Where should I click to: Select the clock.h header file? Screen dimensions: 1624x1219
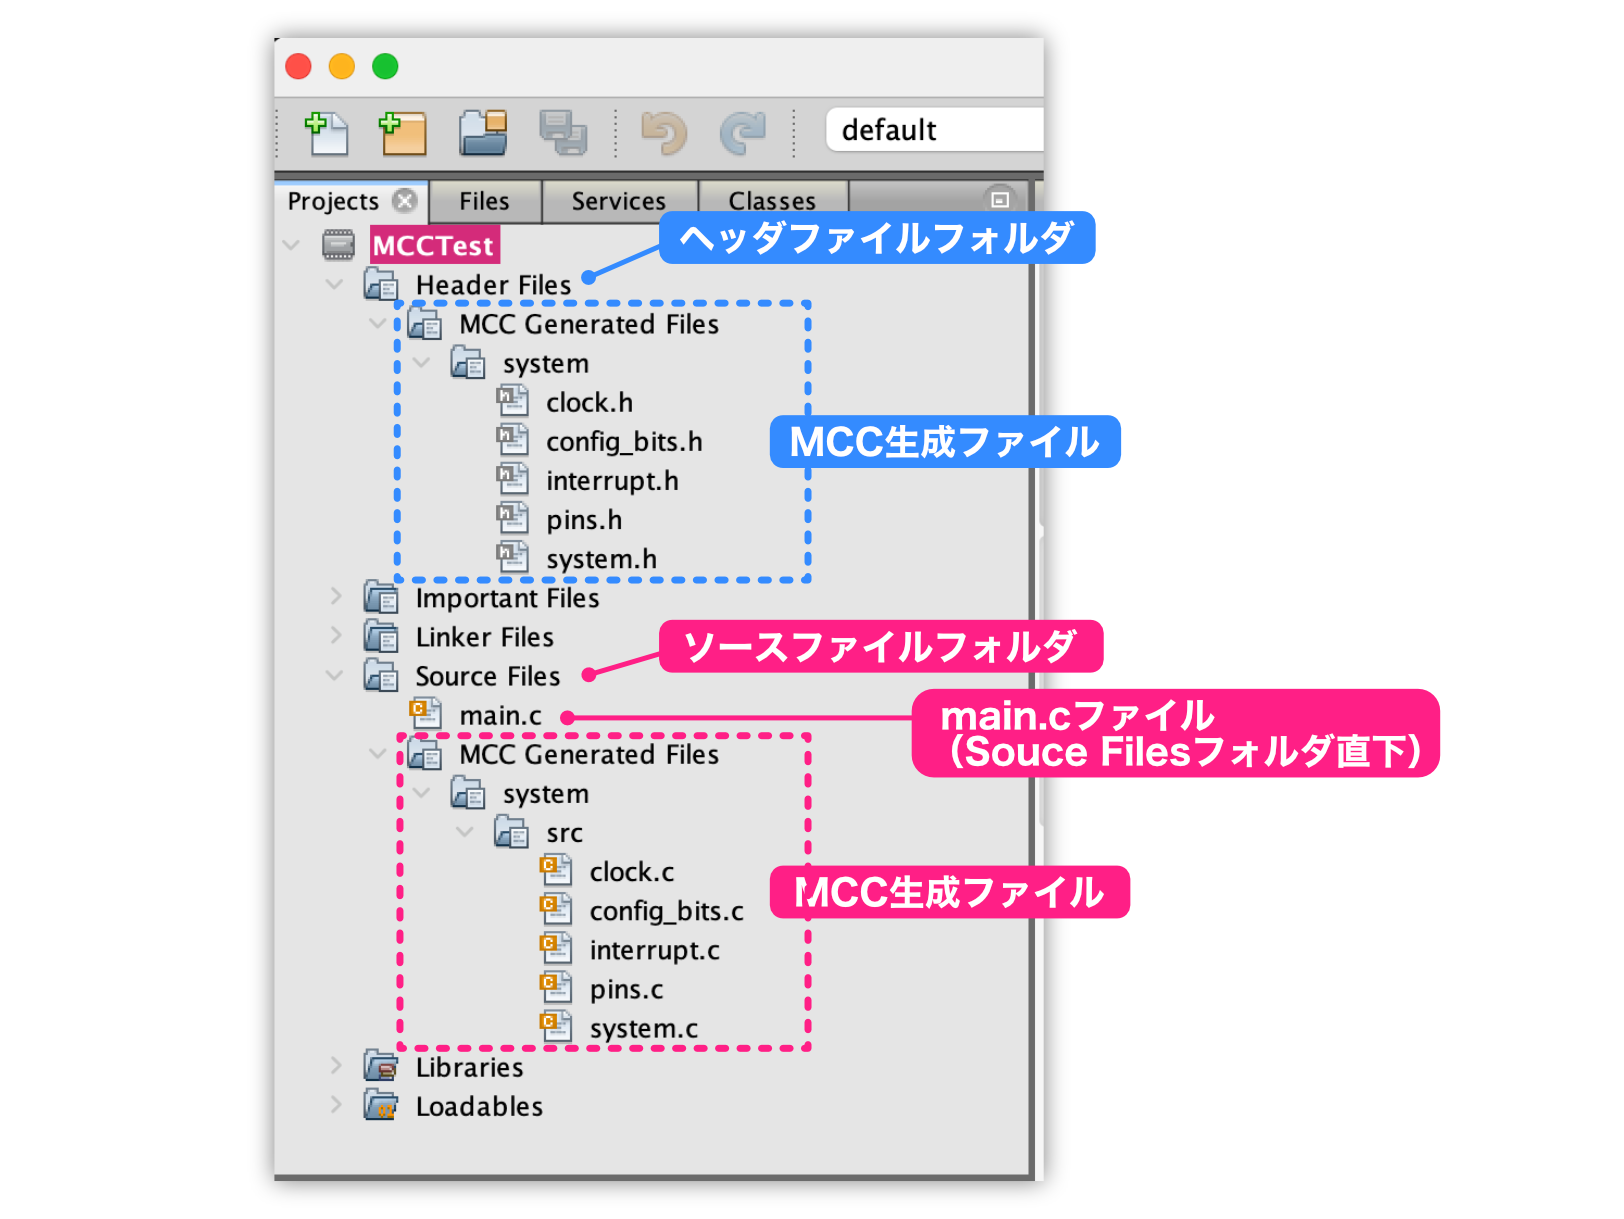pos(588,402)
